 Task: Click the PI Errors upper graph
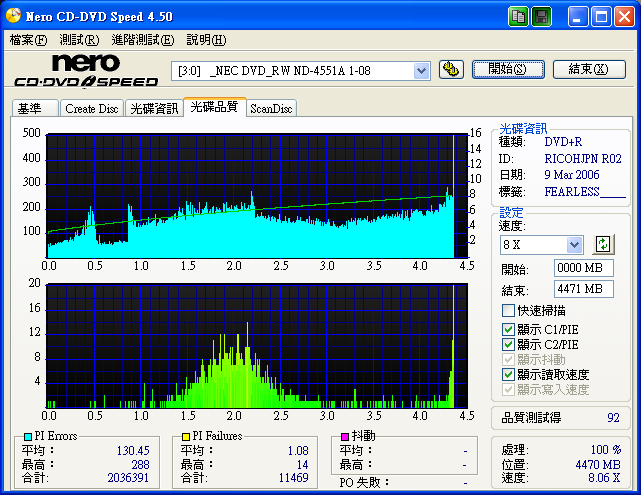(x=257, y=196)
